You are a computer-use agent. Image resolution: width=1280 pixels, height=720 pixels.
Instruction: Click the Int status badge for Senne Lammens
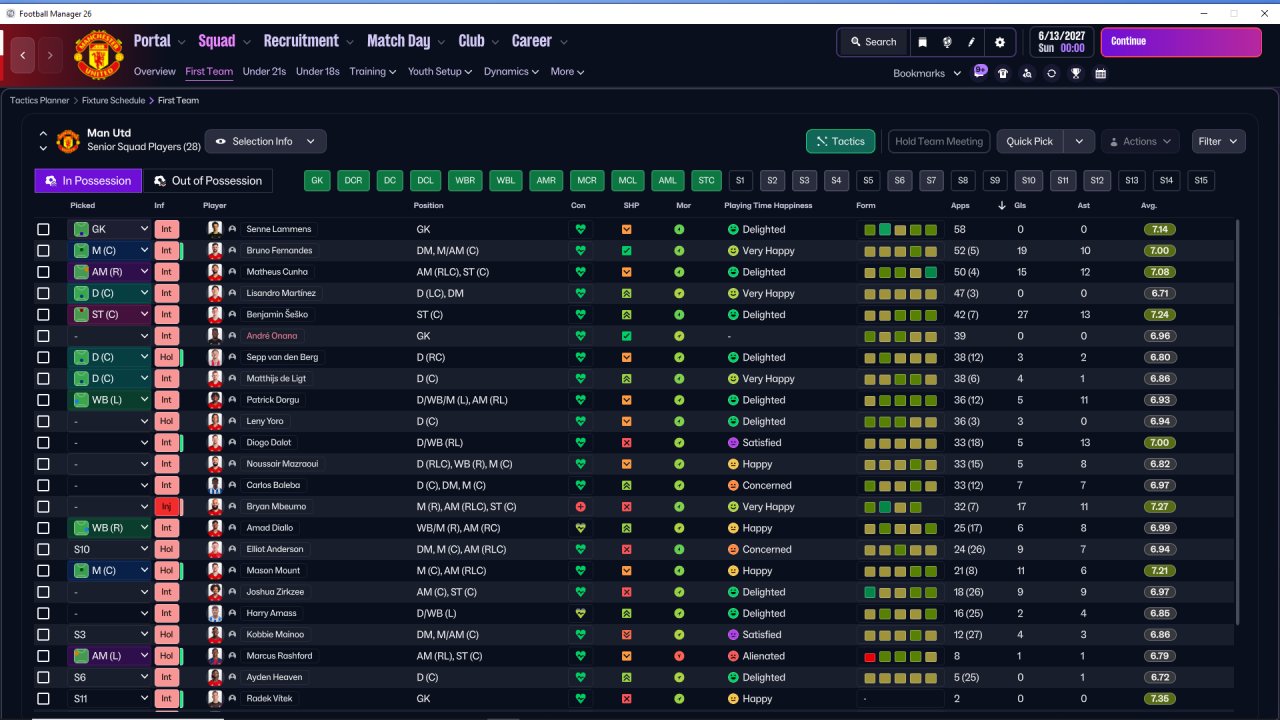point(166,229)
